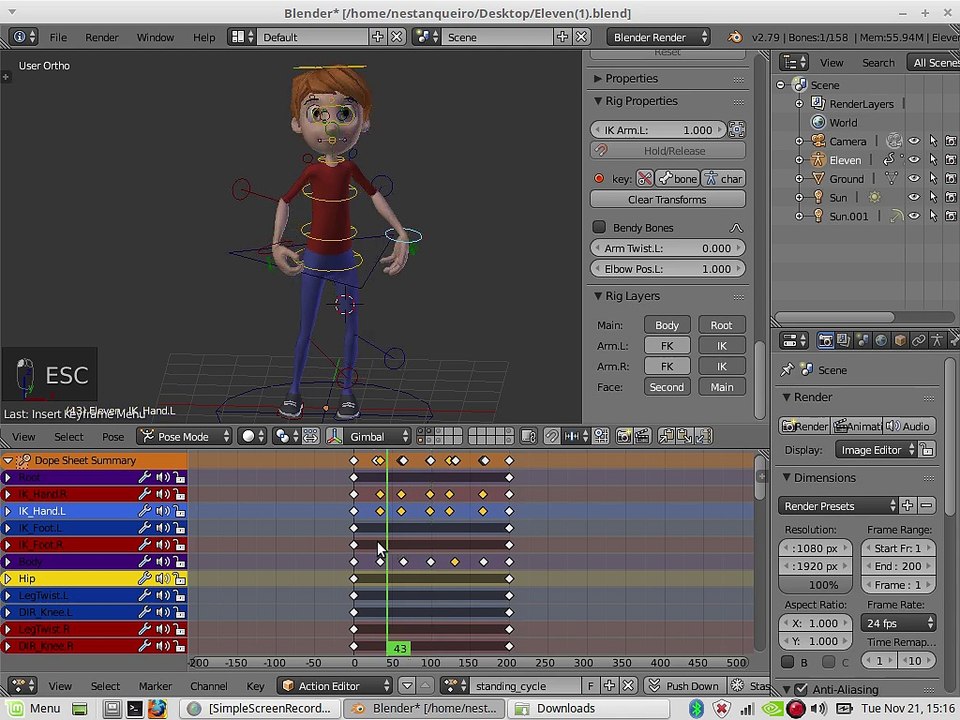Open the Constraints chain-link tab
960x720 pixels.
pyautogui.click(x=918, y=340)
